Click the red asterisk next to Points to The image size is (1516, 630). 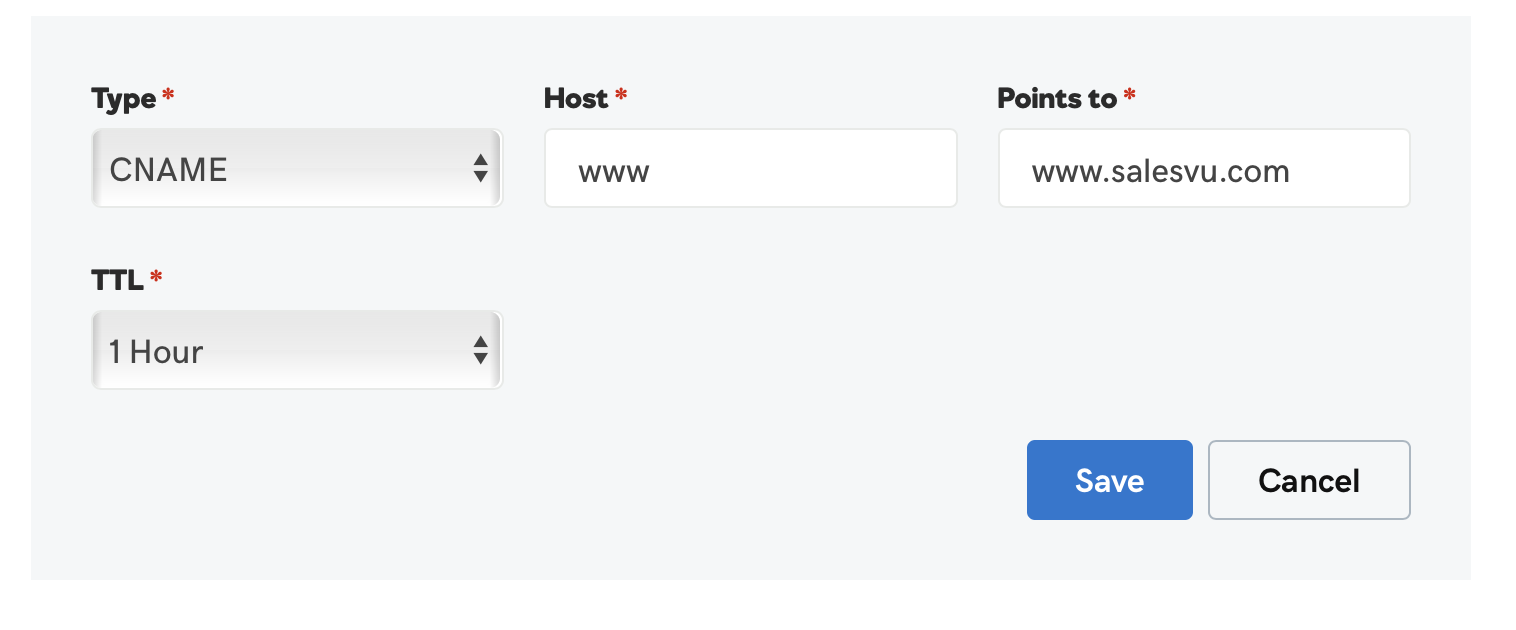pyautogui.click(x=1130, y=96)
